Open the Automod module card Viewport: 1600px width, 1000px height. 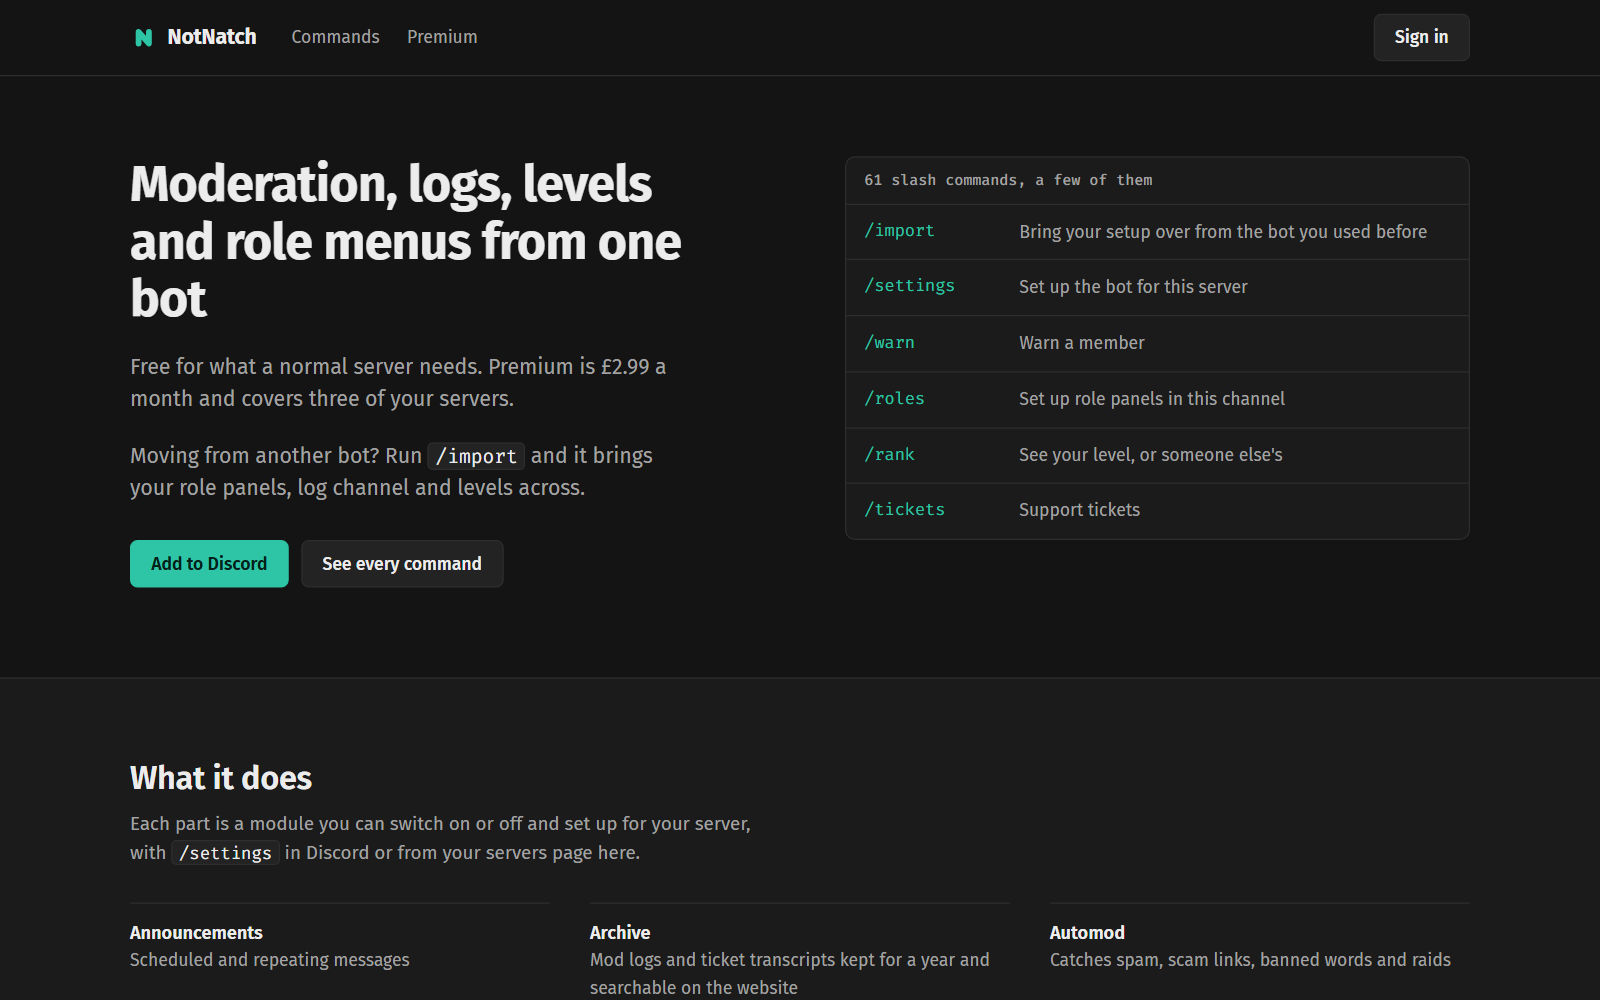(x=1260, y=946)
